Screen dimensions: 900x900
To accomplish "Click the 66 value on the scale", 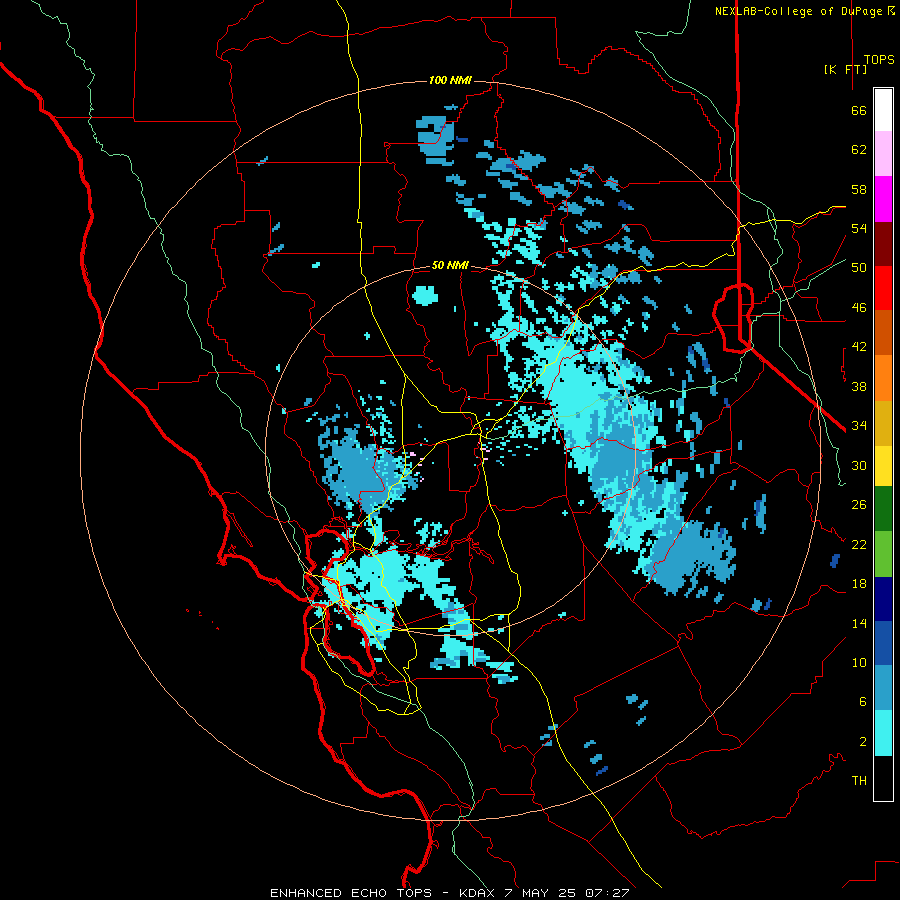I will click(x=859, y=110).
